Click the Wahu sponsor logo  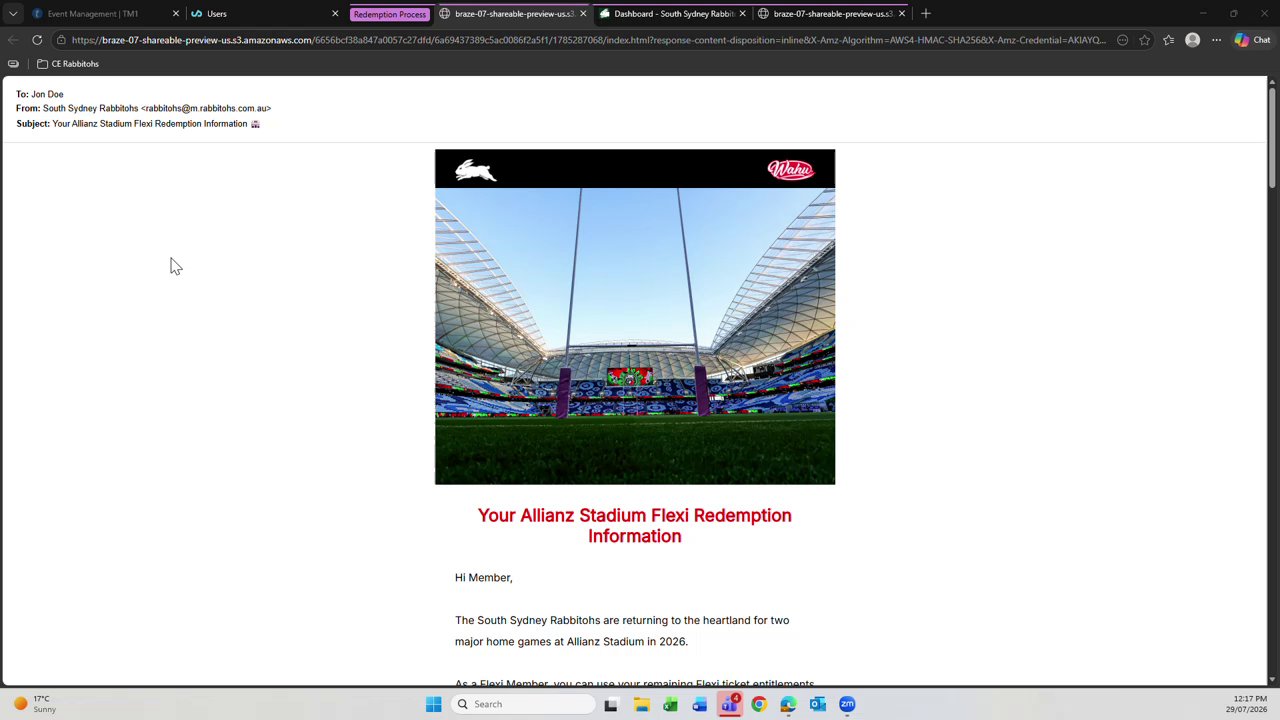[x=790, y=169]
